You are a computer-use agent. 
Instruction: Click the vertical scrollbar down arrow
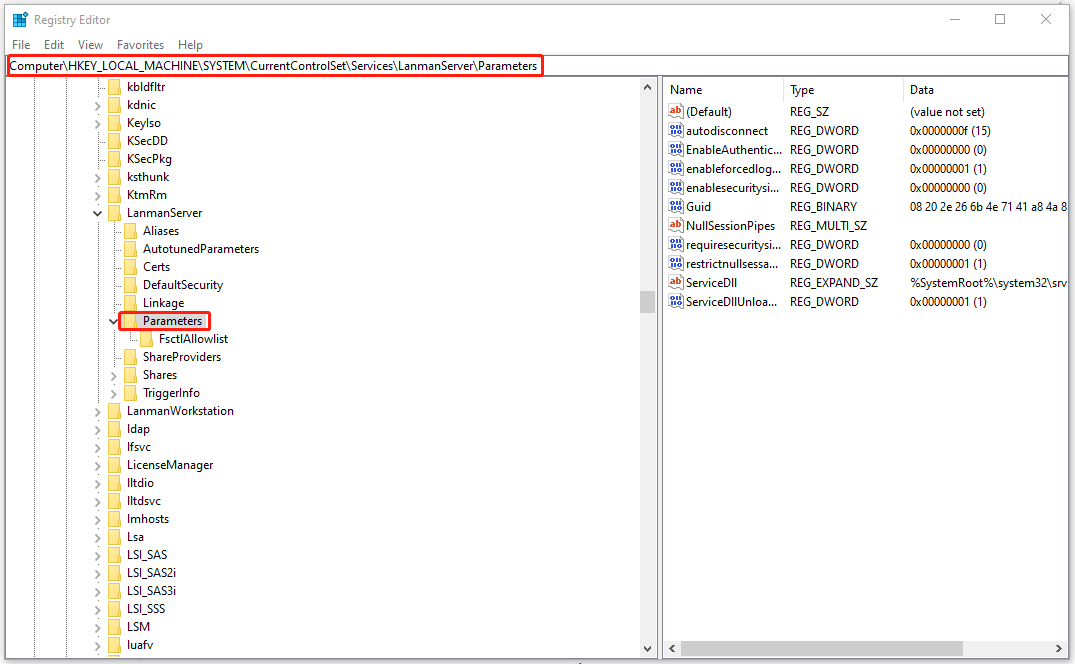click(647, 648)
